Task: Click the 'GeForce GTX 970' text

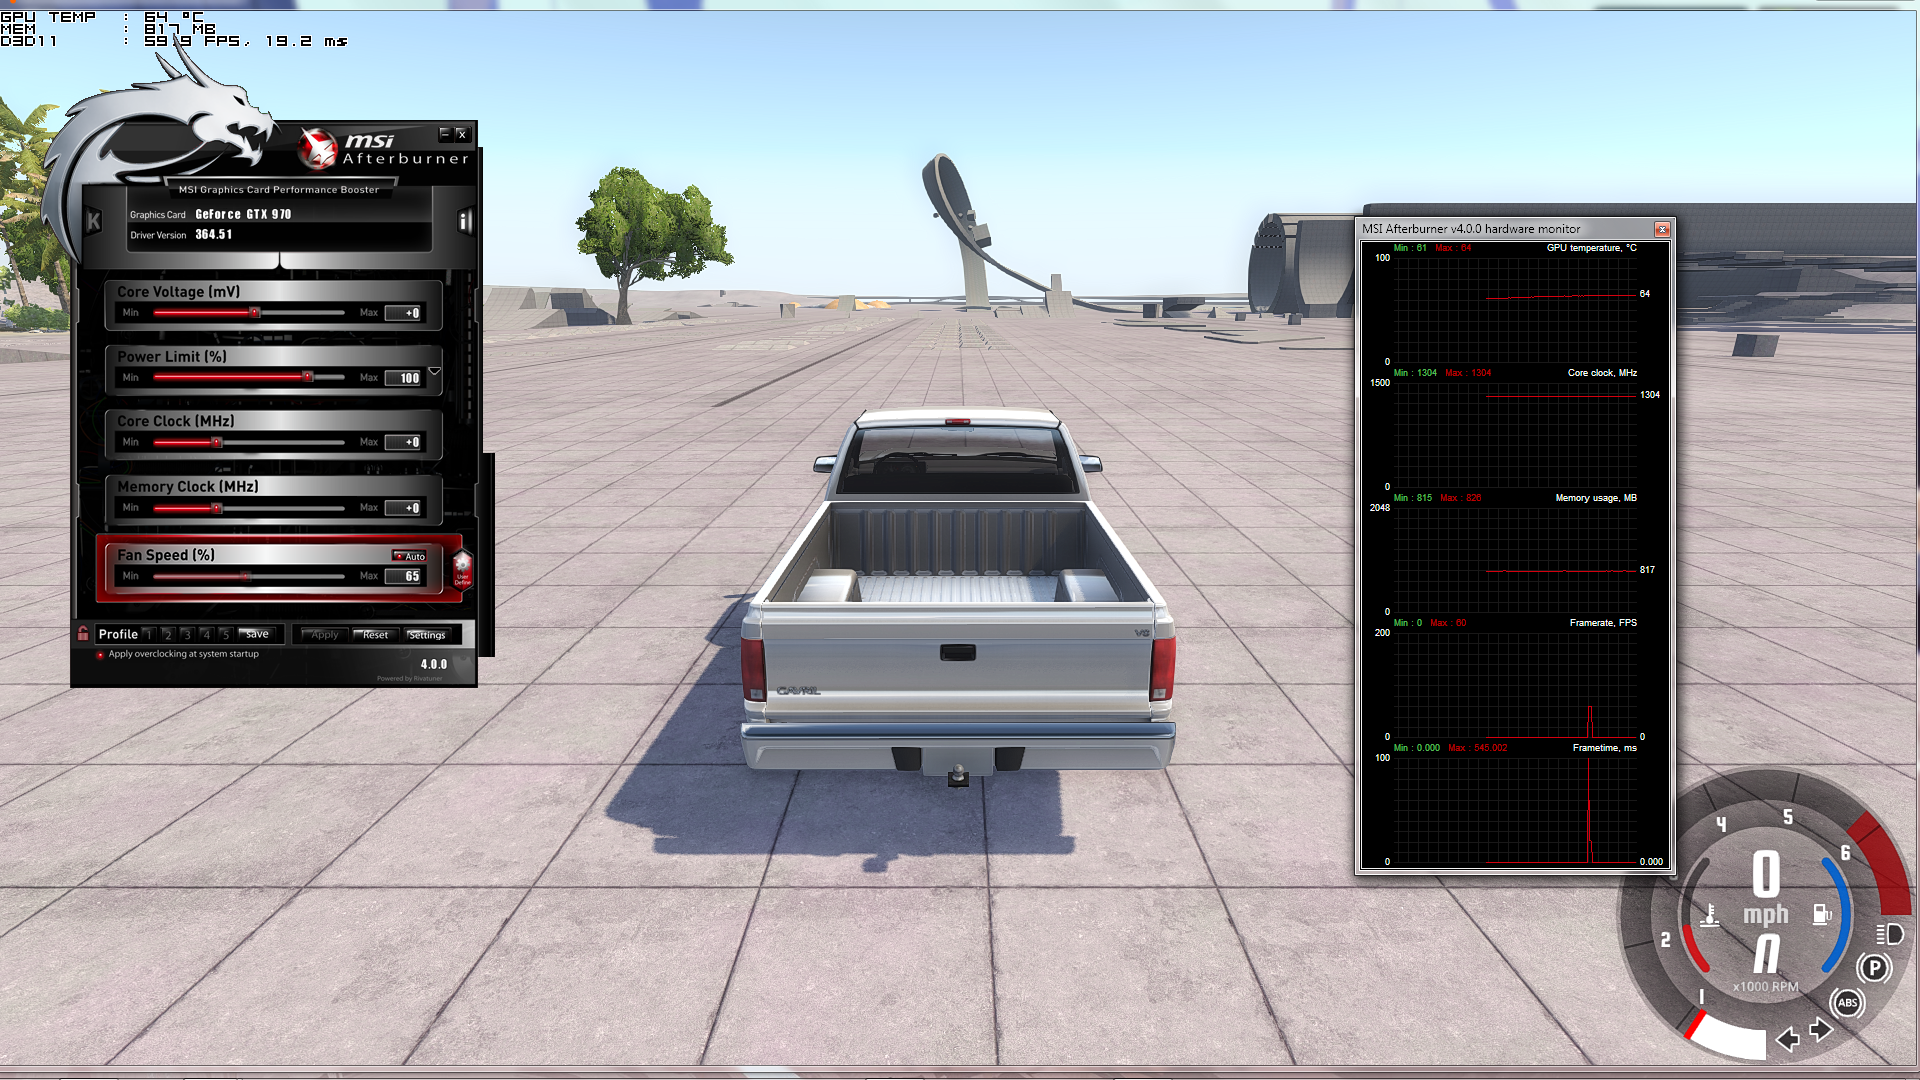Action: [243, 214]
